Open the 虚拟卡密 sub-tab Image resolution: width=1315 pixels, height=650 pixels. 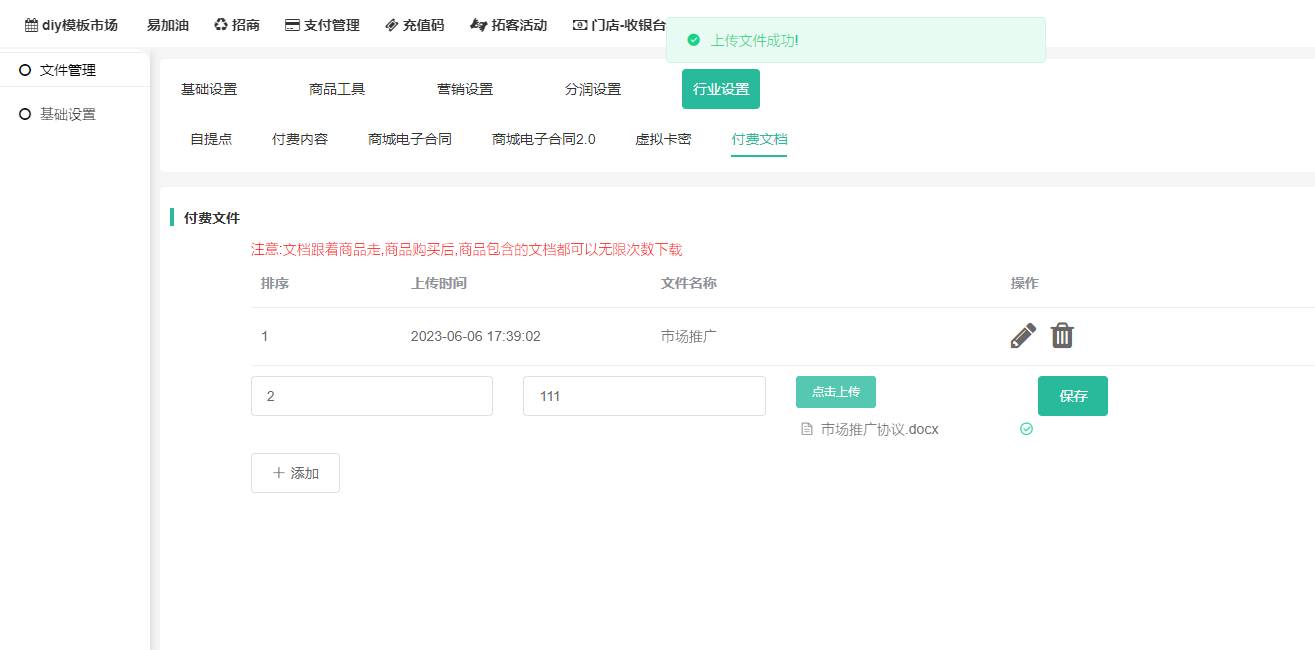pyautogui.click(x=663, y=139)
